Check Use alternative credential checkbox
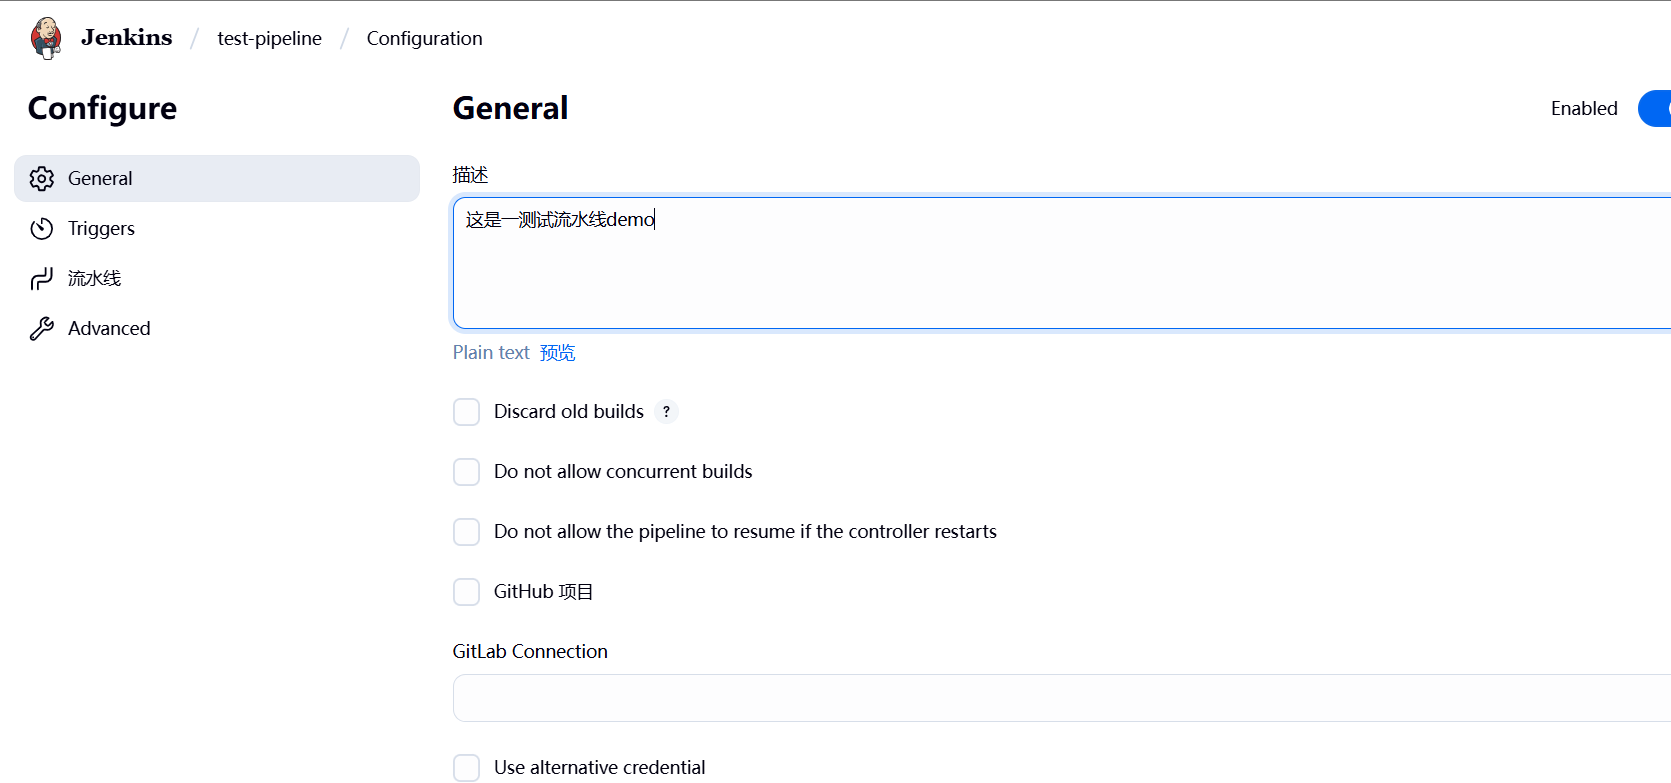The width and height of the screenshot is (1671, 783). [466, 768]
